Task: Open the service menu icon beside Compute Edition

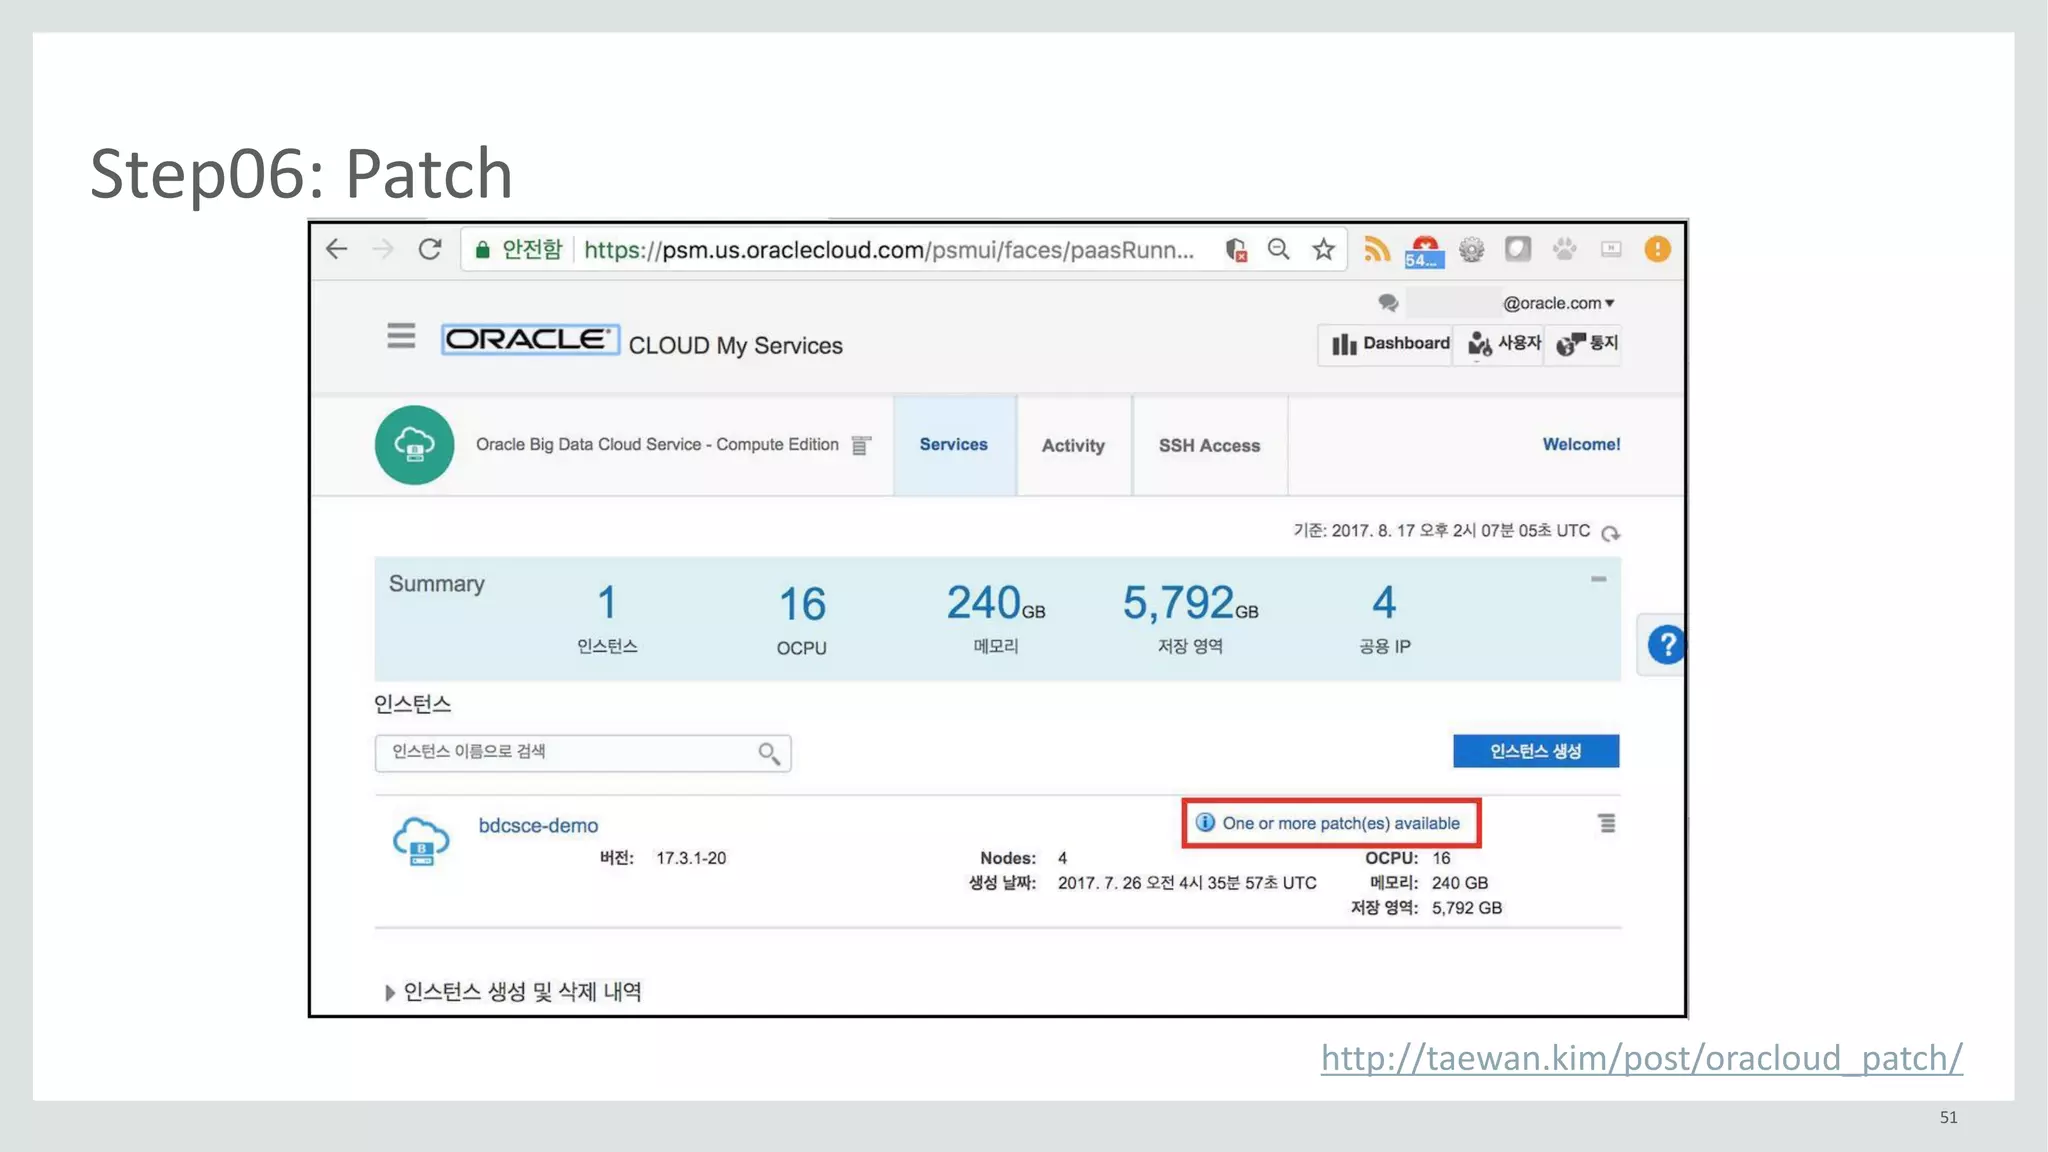Action: (860, 445)
